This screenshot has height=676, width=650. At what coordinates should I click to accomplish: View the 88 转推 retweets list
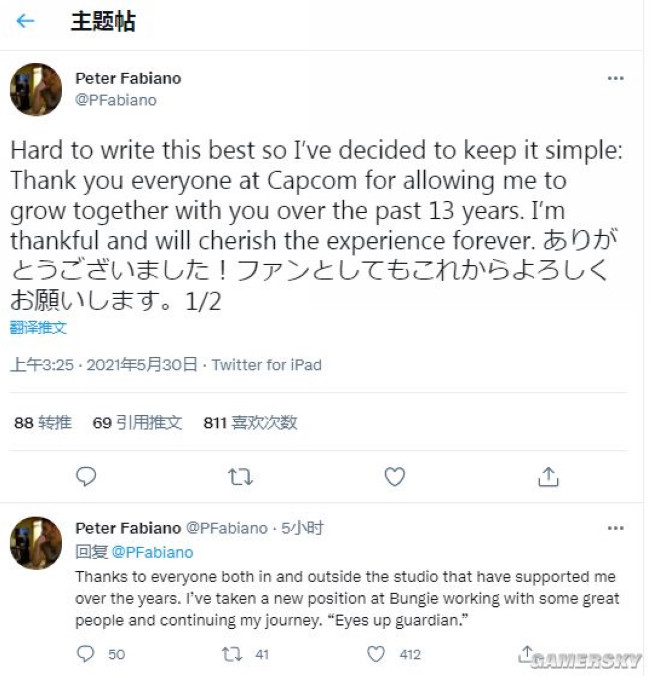point(43,422)
